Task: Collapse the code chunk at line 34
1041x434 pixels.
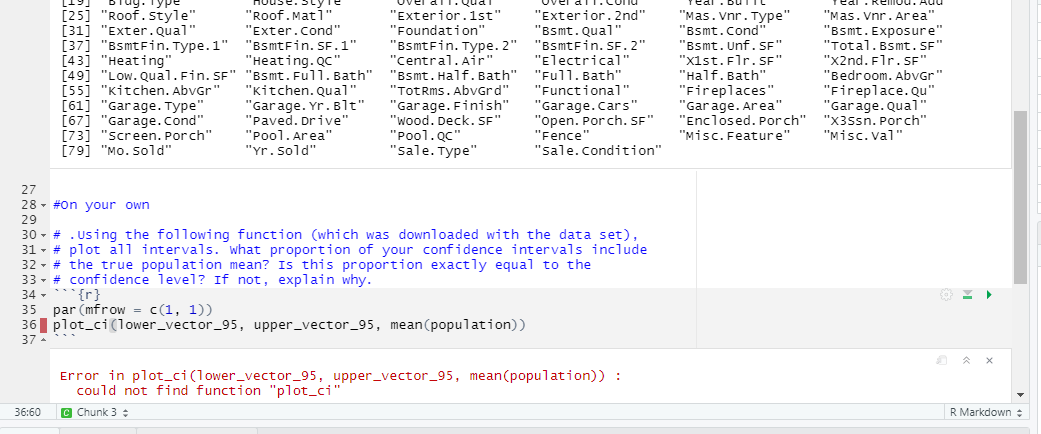Action: (x=44, y=295)
